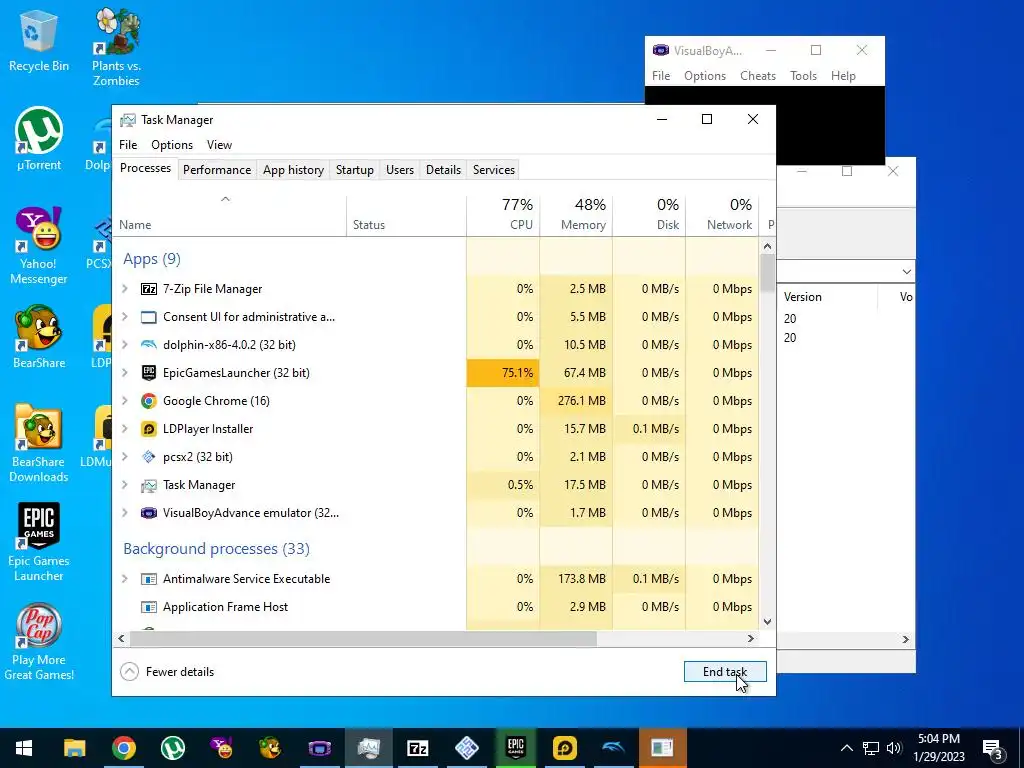The image size is (1024, 768).
Task: Click the dolphin-x86-4.0.2 process icon
Action: [x=149, y=345]
